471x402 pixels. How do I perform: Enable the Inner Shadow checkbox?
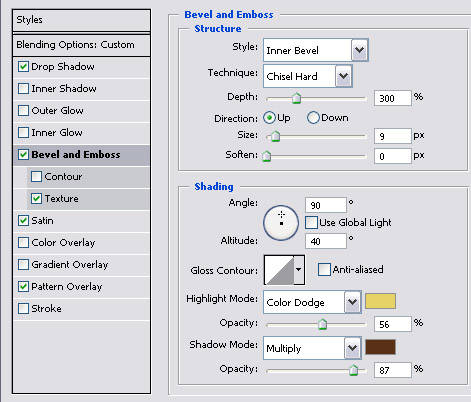(x=23, y=89)
